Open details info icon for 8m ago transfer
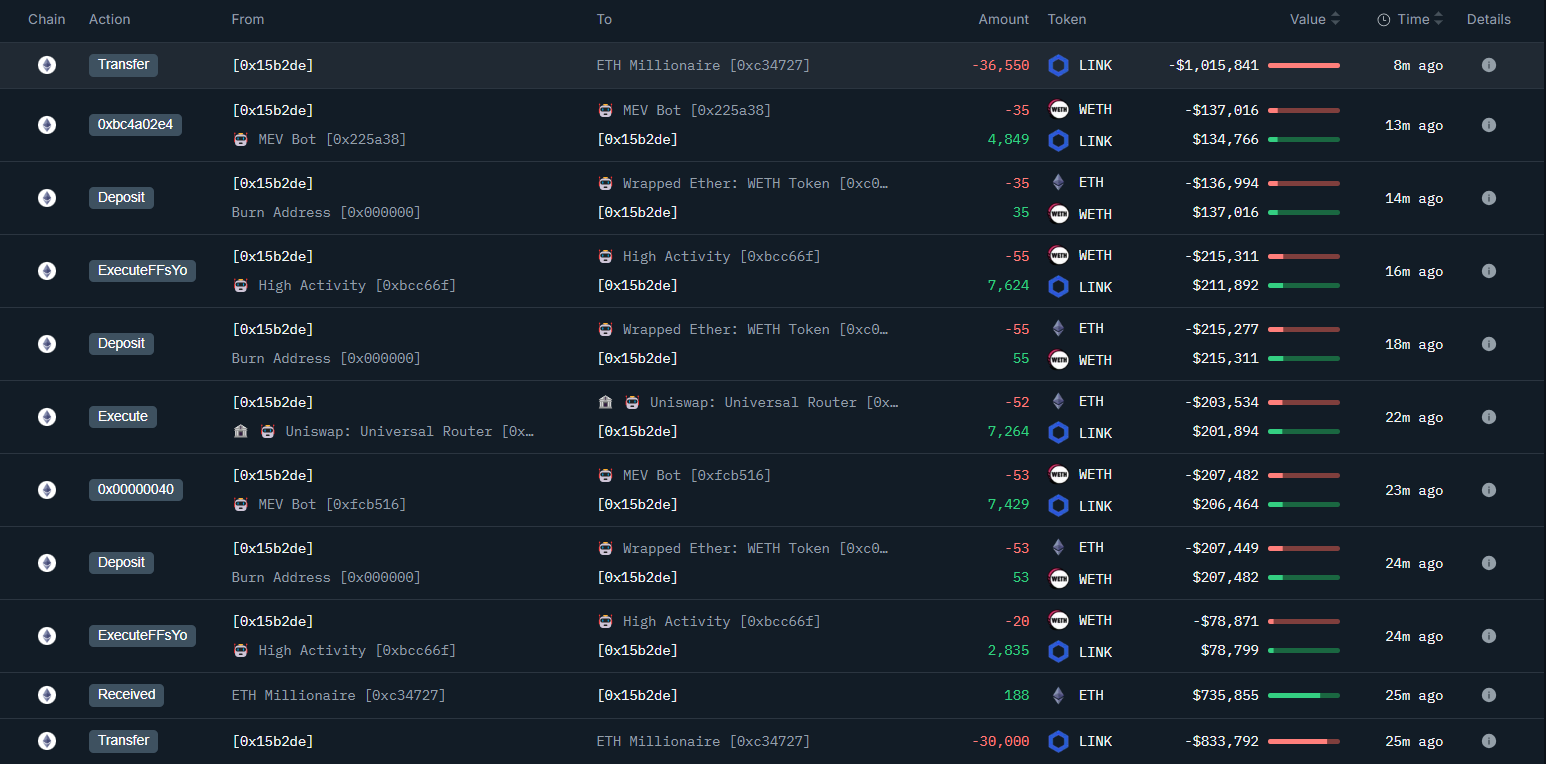The image size is (1546, 764). [1488, 65]
